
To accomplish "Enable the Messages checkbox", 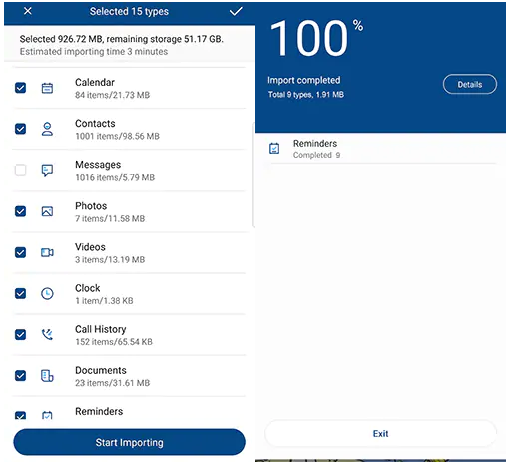I will (x=20, y=170).
